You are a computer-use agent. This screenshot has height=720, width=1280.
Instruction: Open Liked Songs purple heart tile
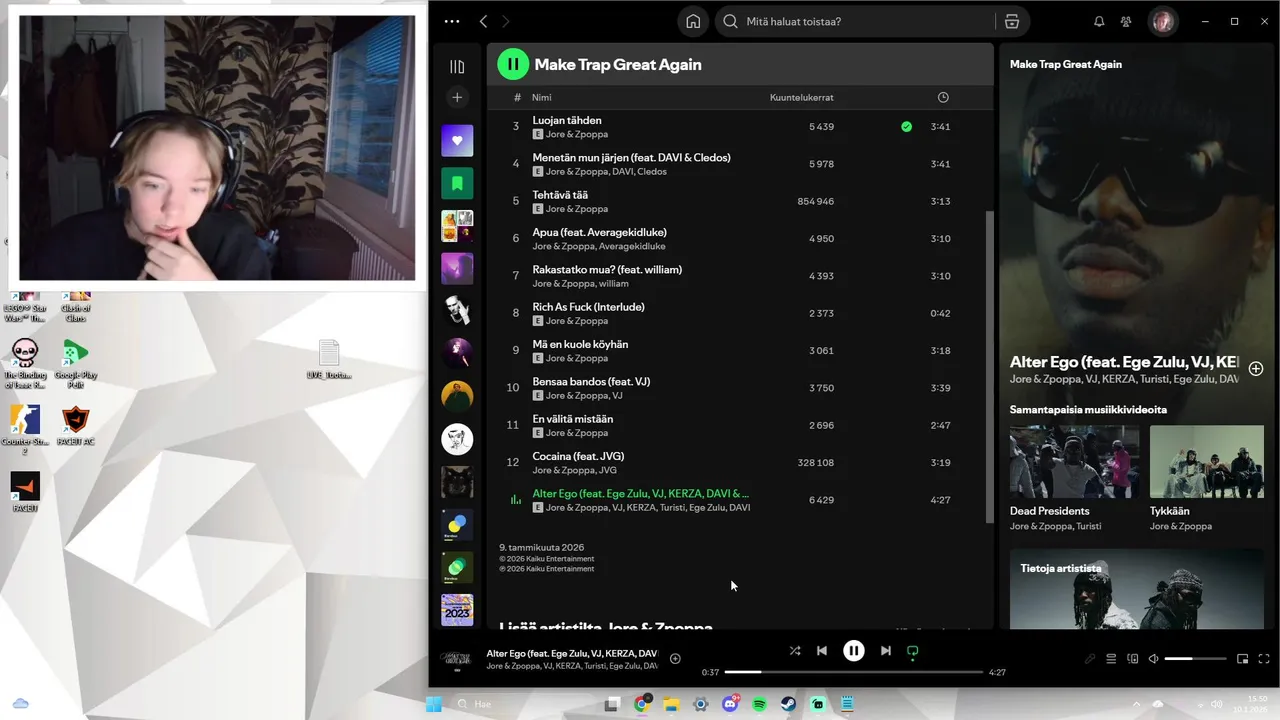(x=457, y=140)
